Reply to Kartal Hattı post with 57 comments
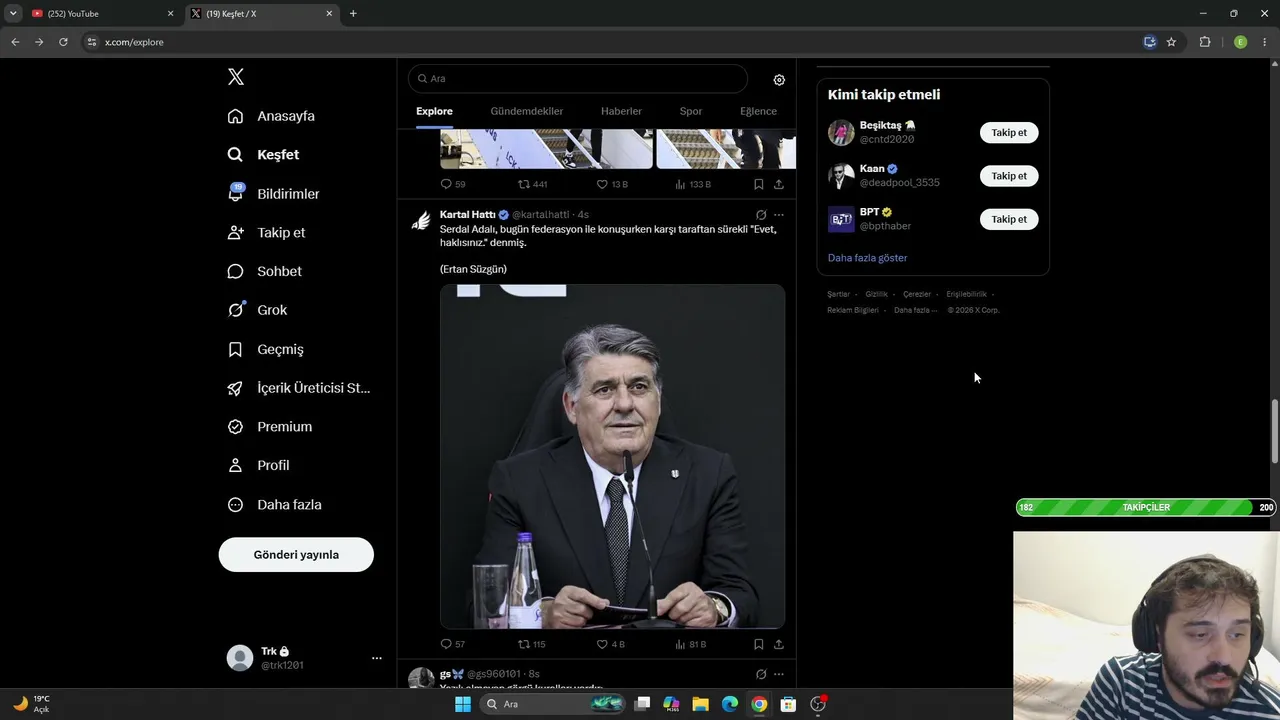The width and height of the screenshot is (1280, 720). 453,644
